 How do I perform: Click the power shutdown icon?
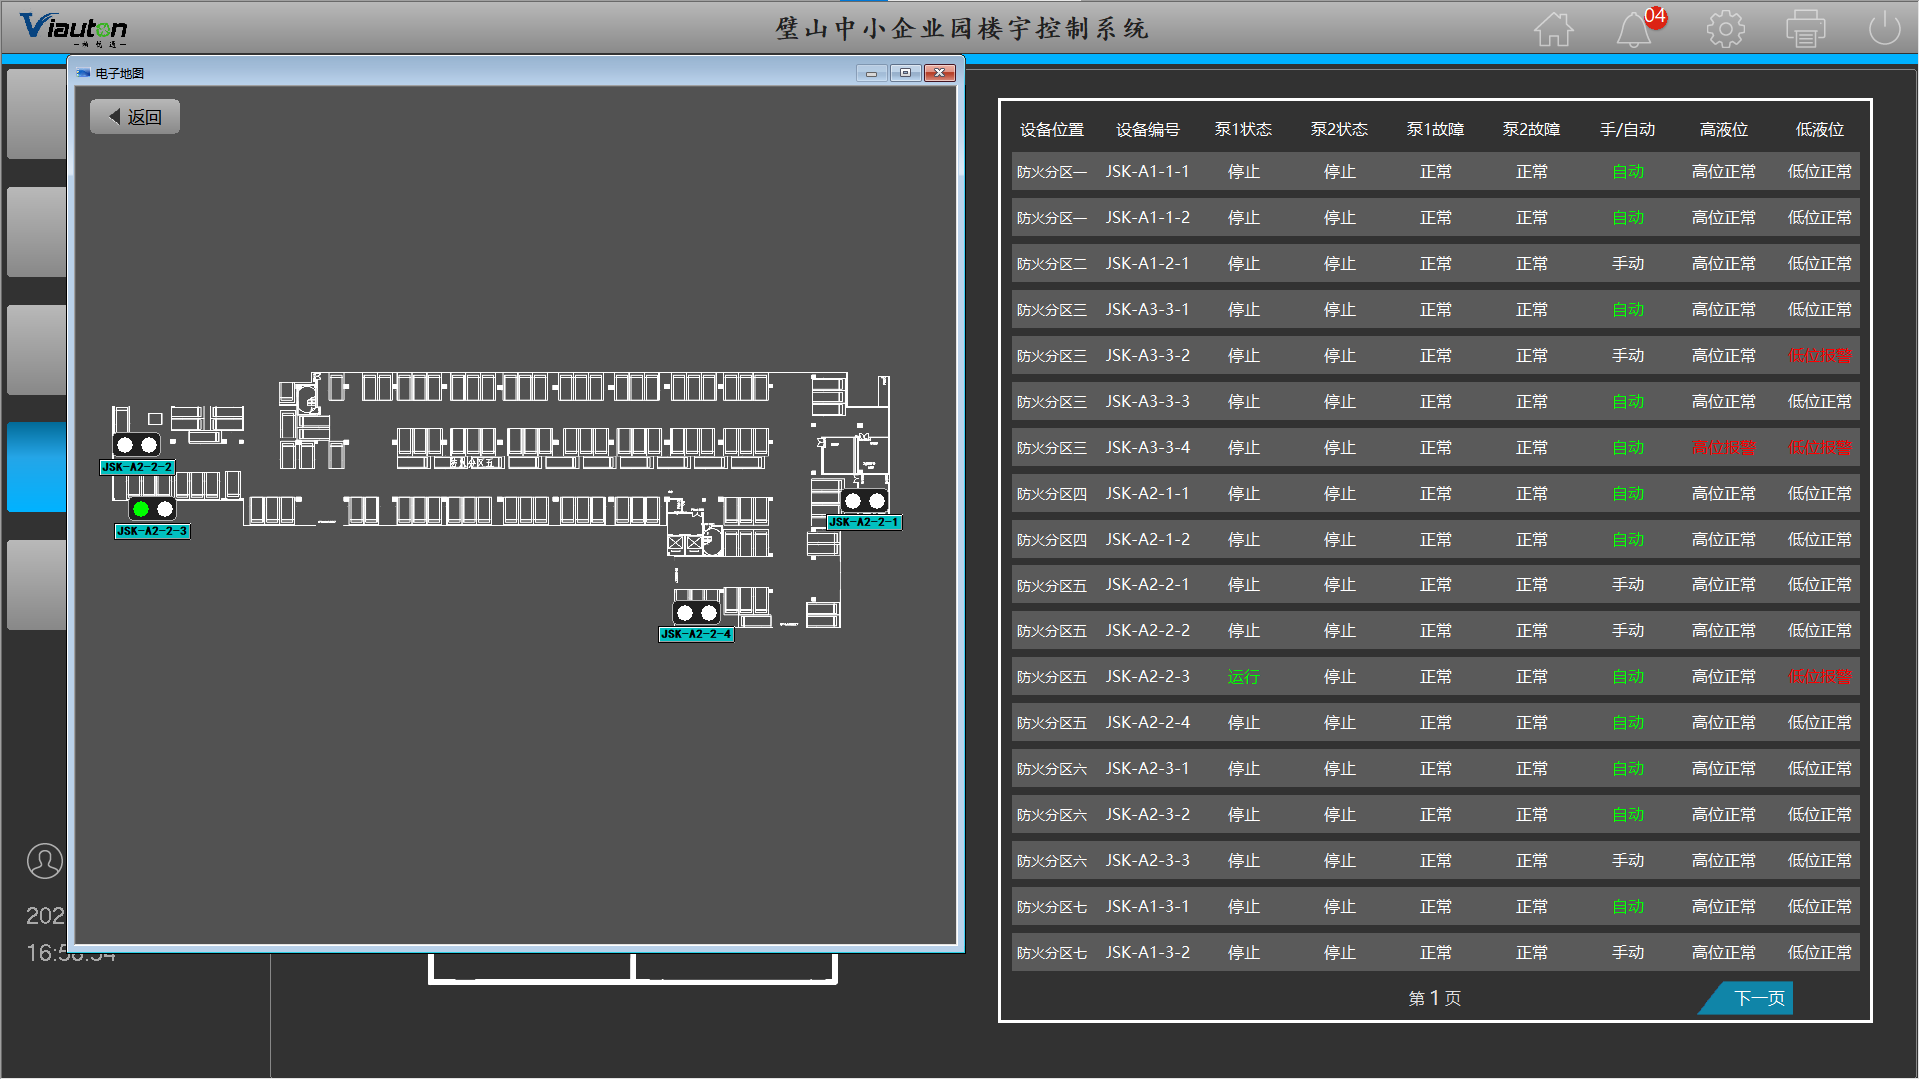click(x=1884, y=29)
